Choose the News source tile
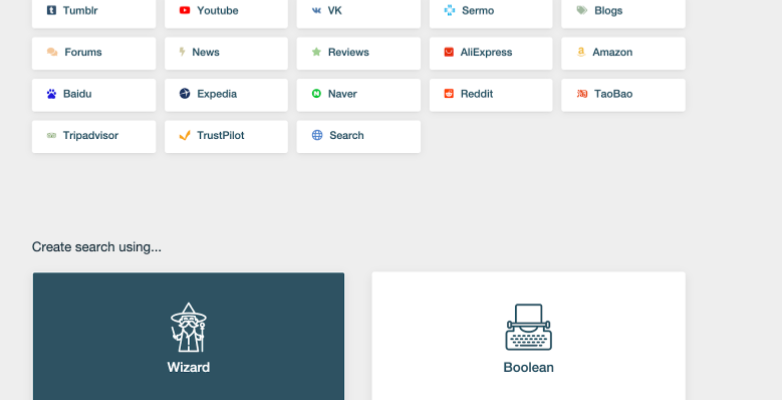Viewport: 782px width, 400px height. [226, 53]
